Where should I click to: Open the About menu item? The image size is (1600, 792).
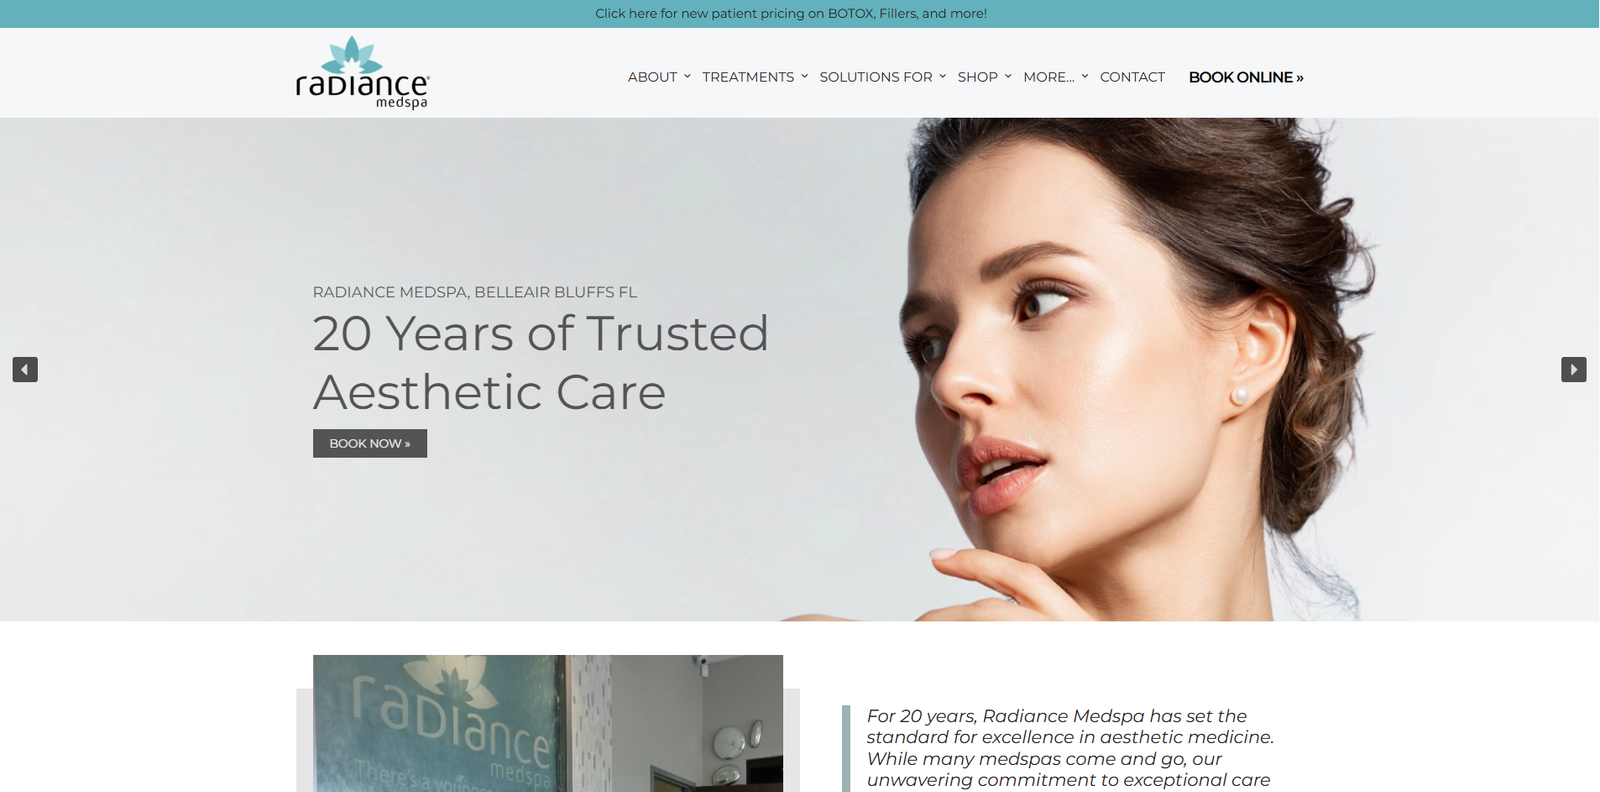pos(652,77)
